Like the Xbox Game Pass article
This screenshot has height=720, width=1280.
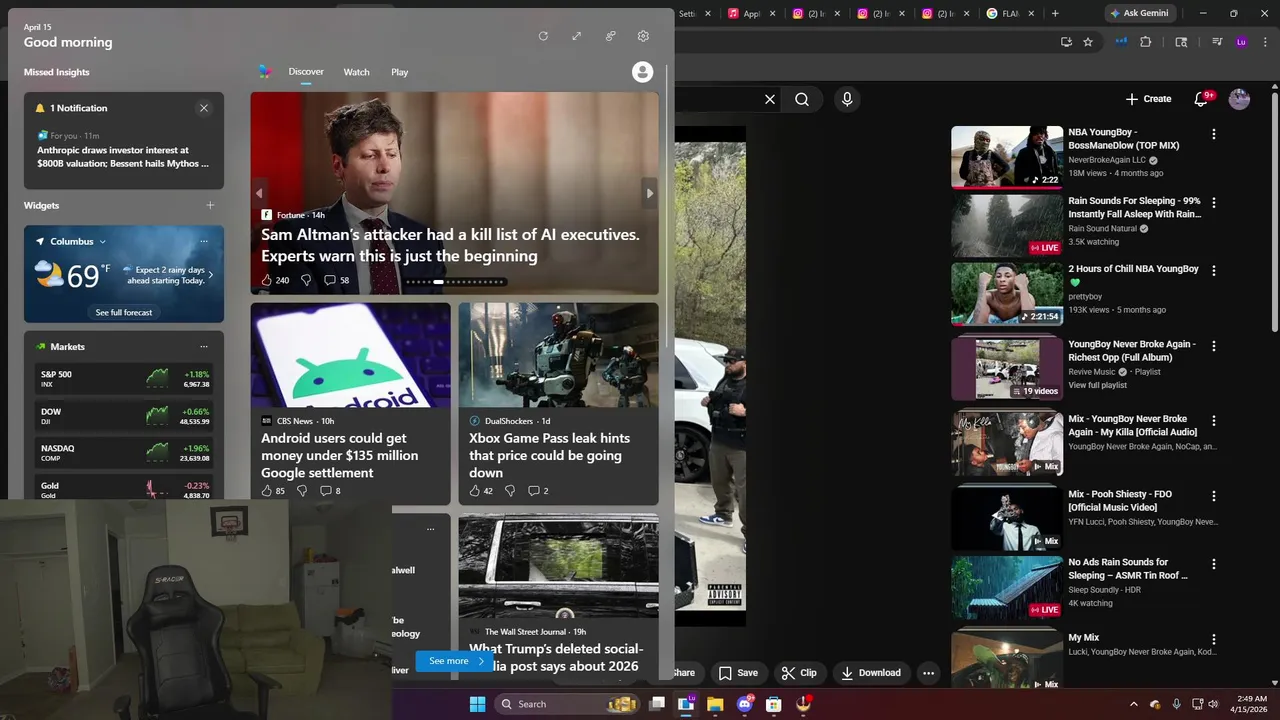click(x=475, y=491)
